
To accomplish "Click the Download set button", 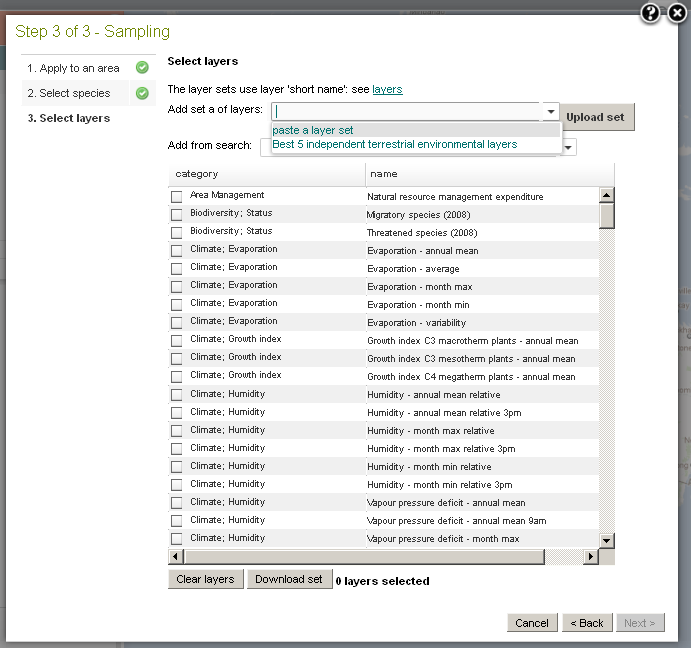I will point(289,579).
